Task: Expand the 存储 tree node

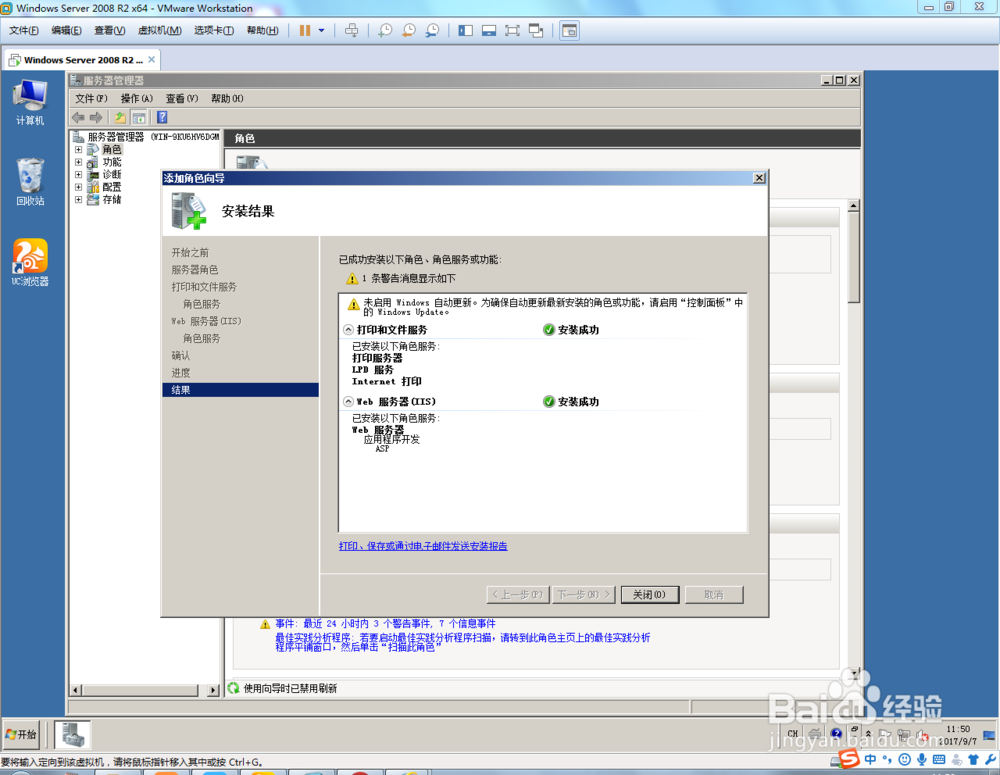Action: click(78, 200)
